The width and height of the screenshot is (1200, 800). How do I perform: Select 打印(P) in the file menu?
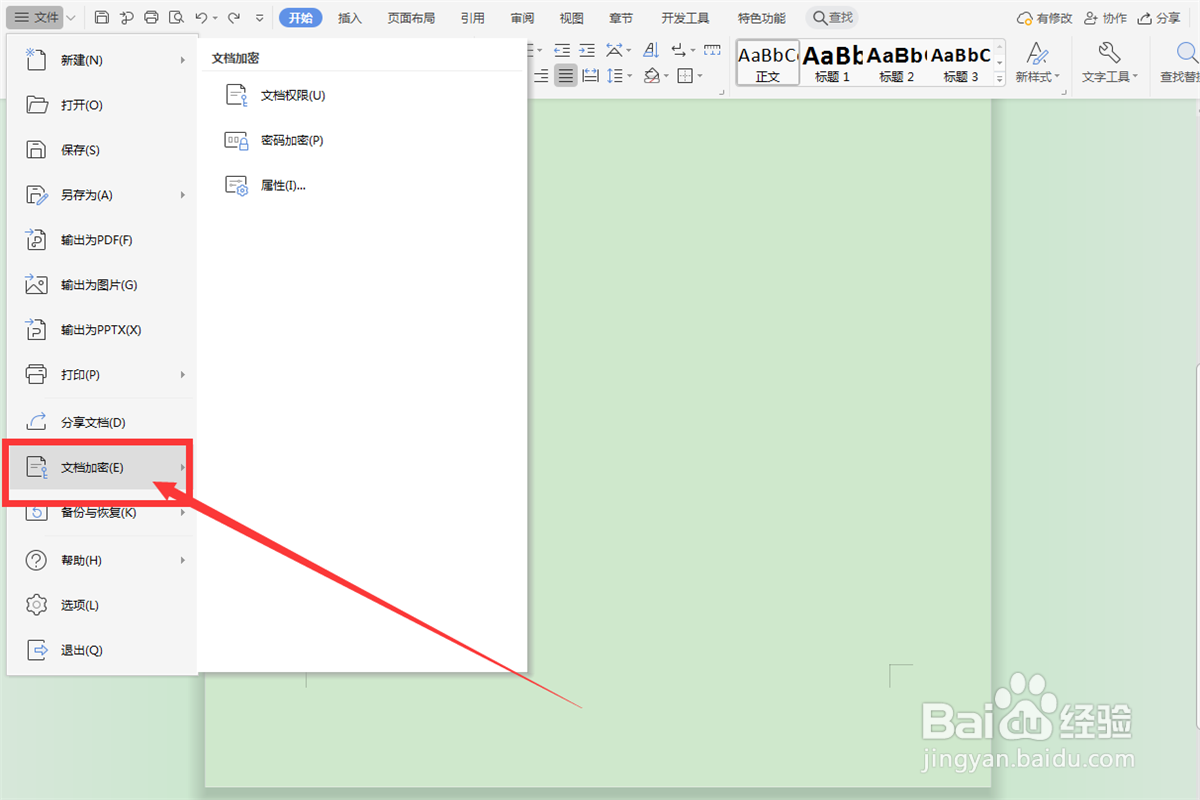[102, 375]
